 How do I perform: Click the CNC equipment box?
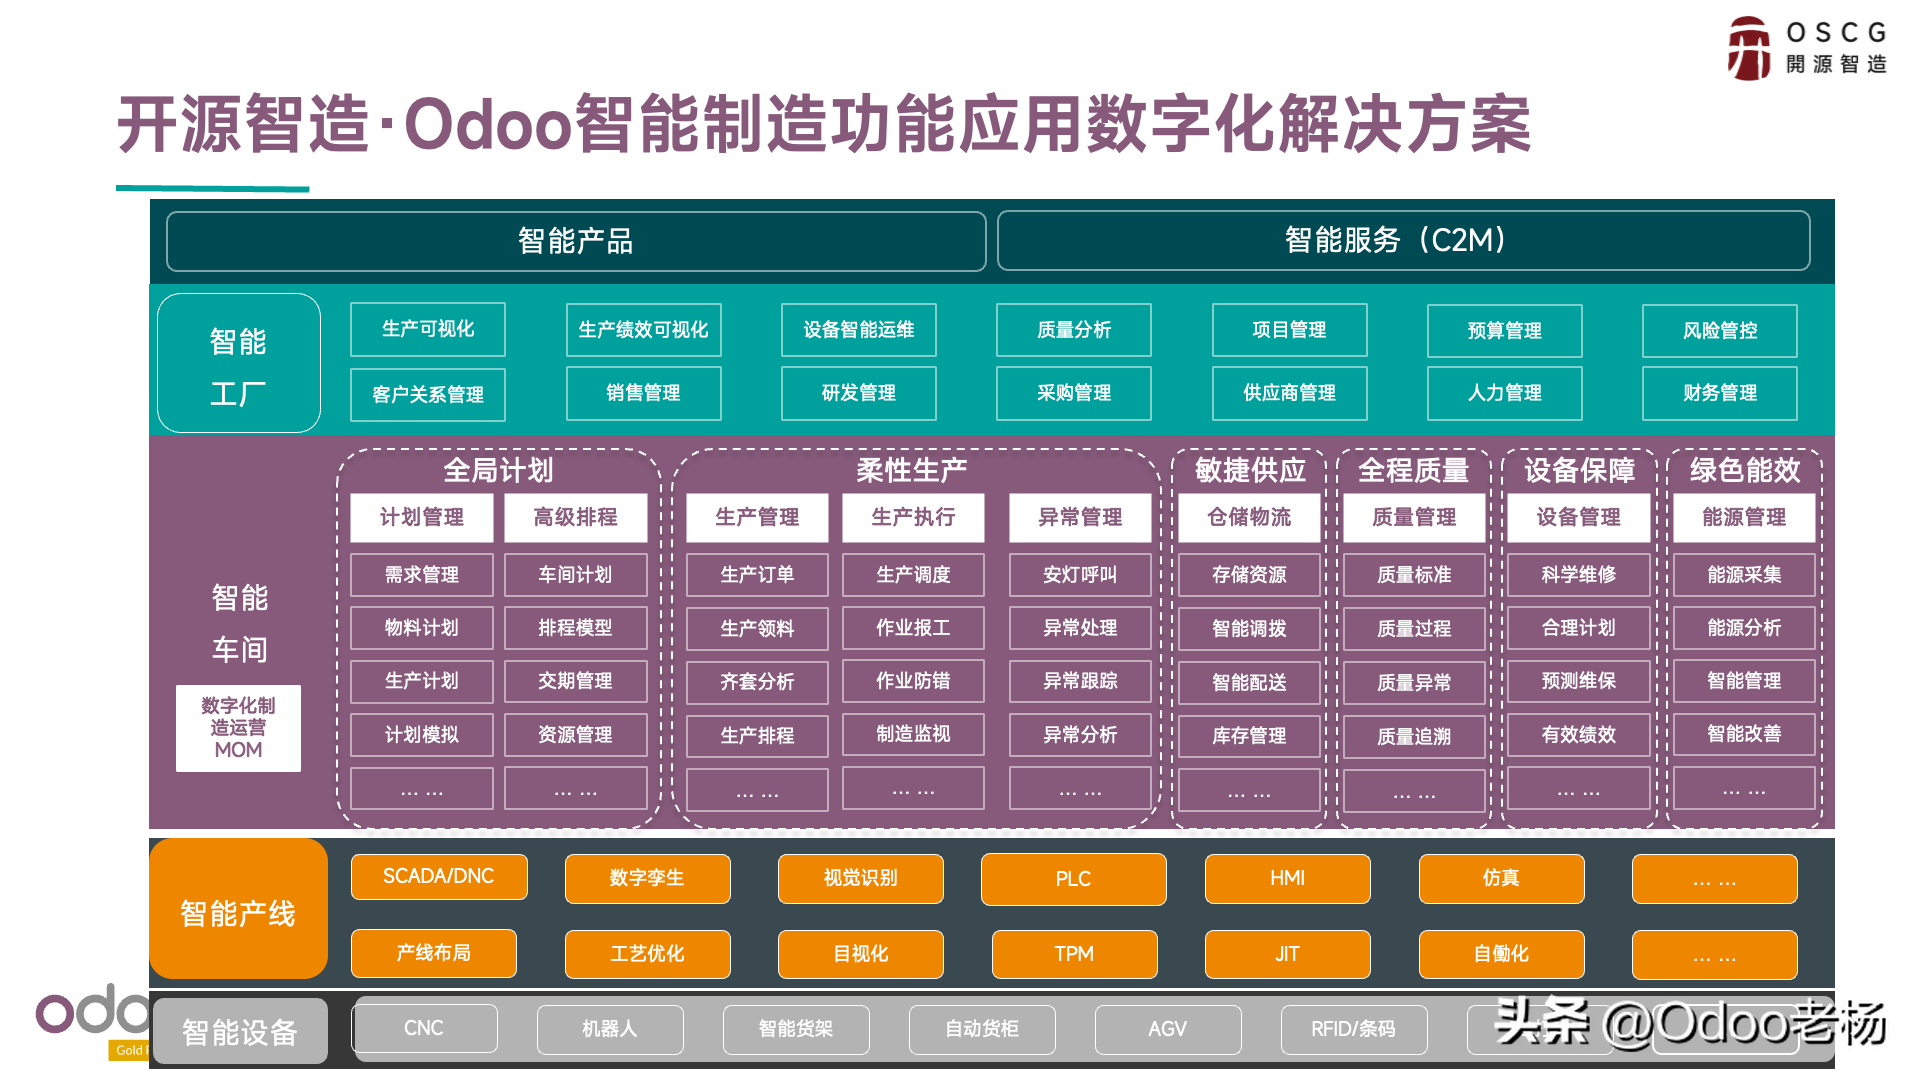pos(424,1028)
